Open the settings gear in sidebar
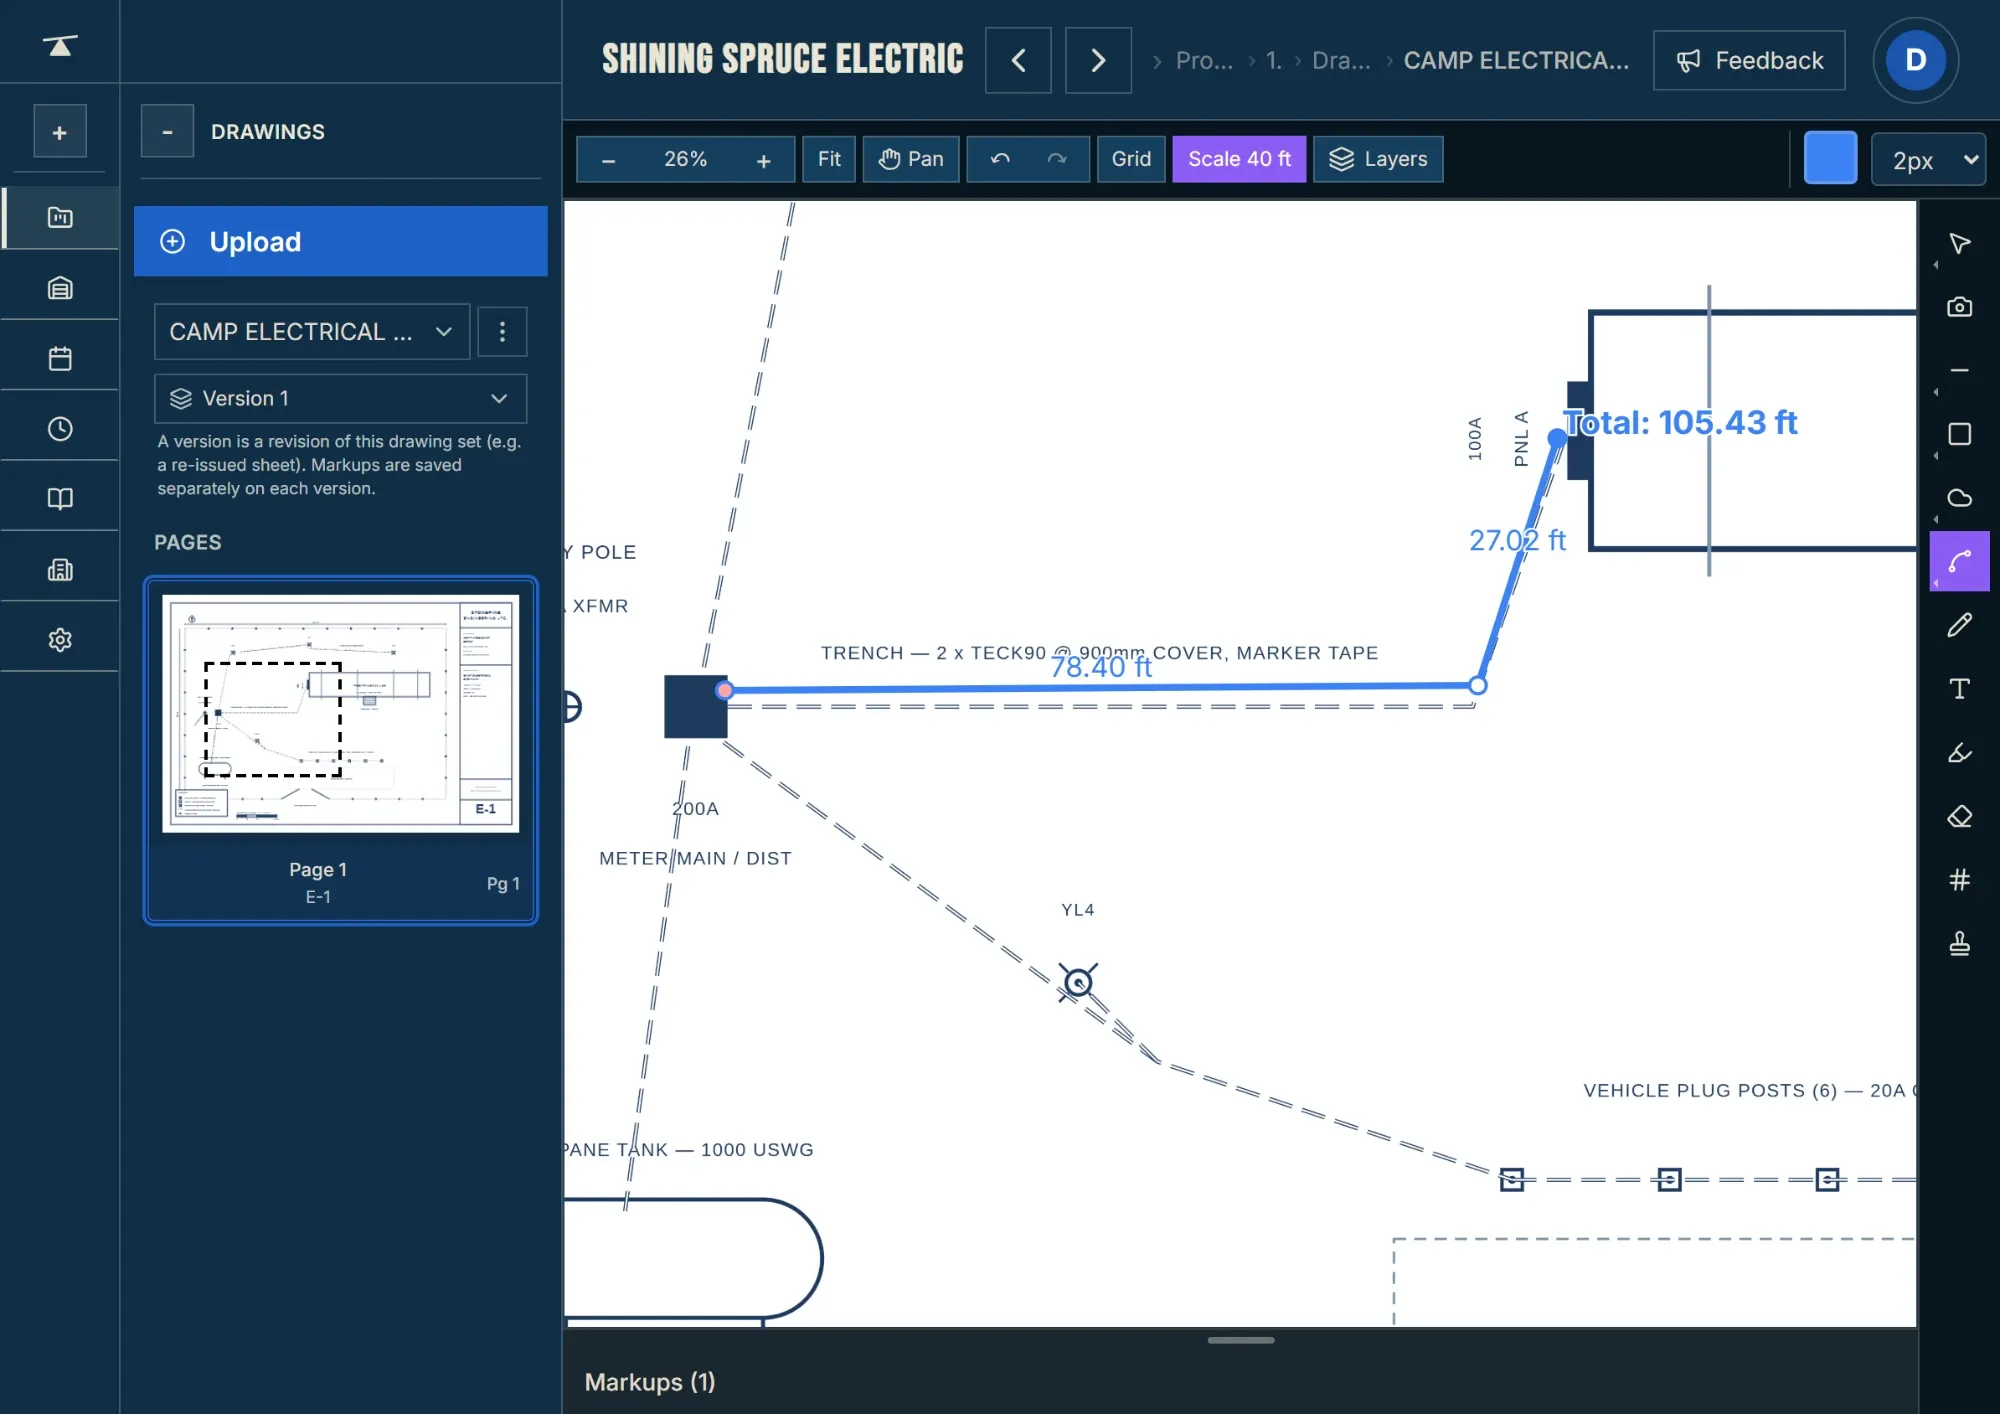2000x1414 pixels. pos(60,640)
